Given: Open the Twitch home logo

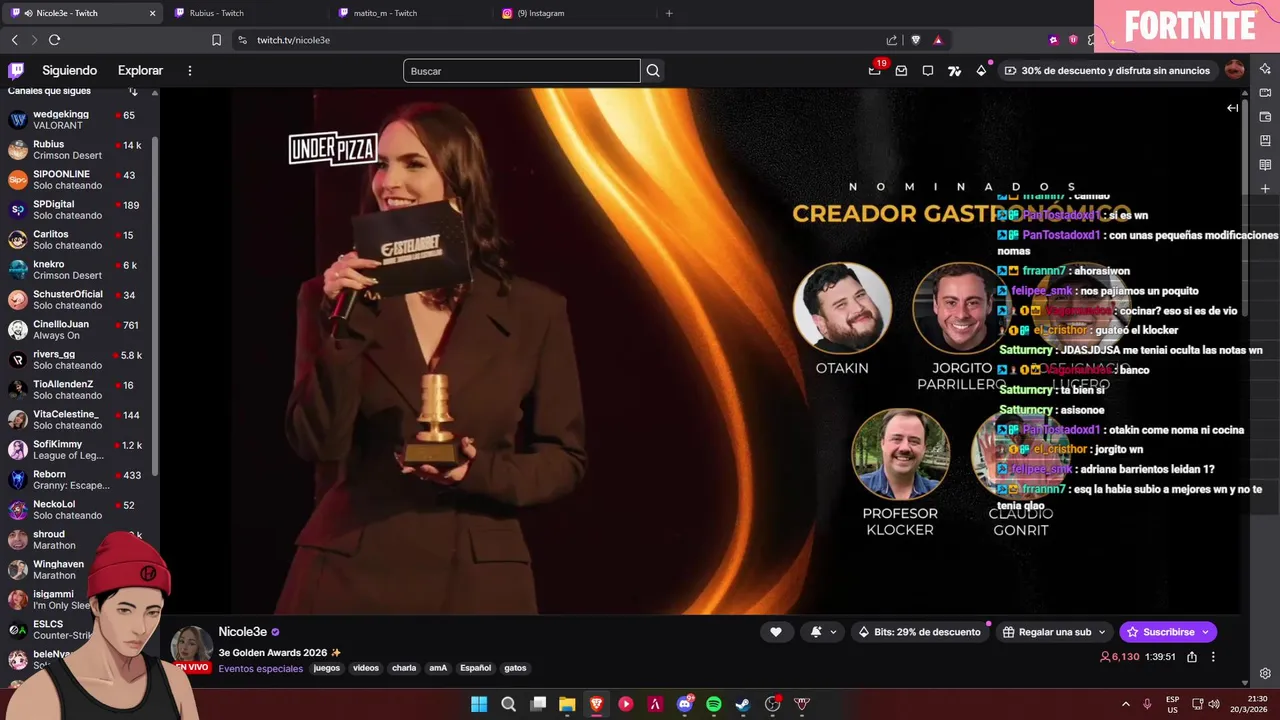Looking at the screenshot, I should click(16, 71).
